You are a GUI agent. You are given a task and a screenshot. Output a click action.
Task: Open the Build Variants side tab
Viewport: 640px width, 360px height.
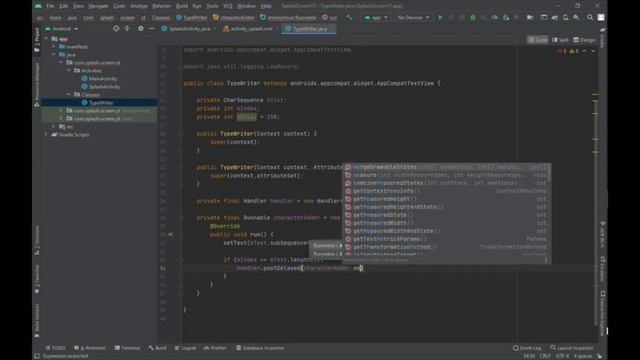tap(37, 320)
